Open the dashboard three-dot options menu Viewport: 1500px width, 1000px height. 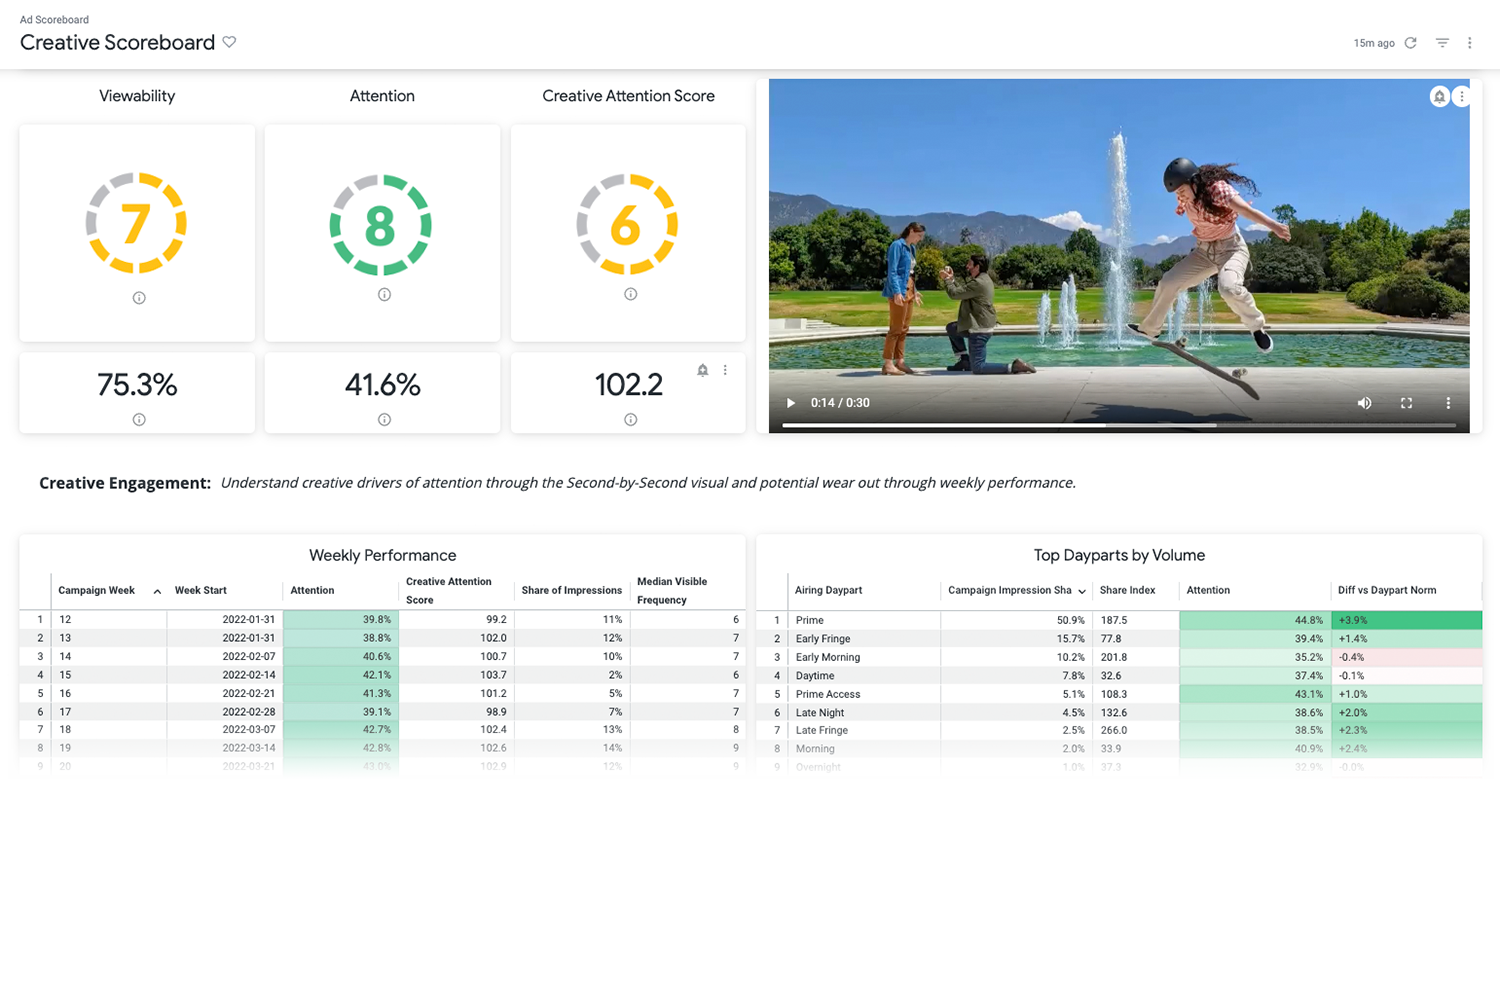tap(1470, 43)
